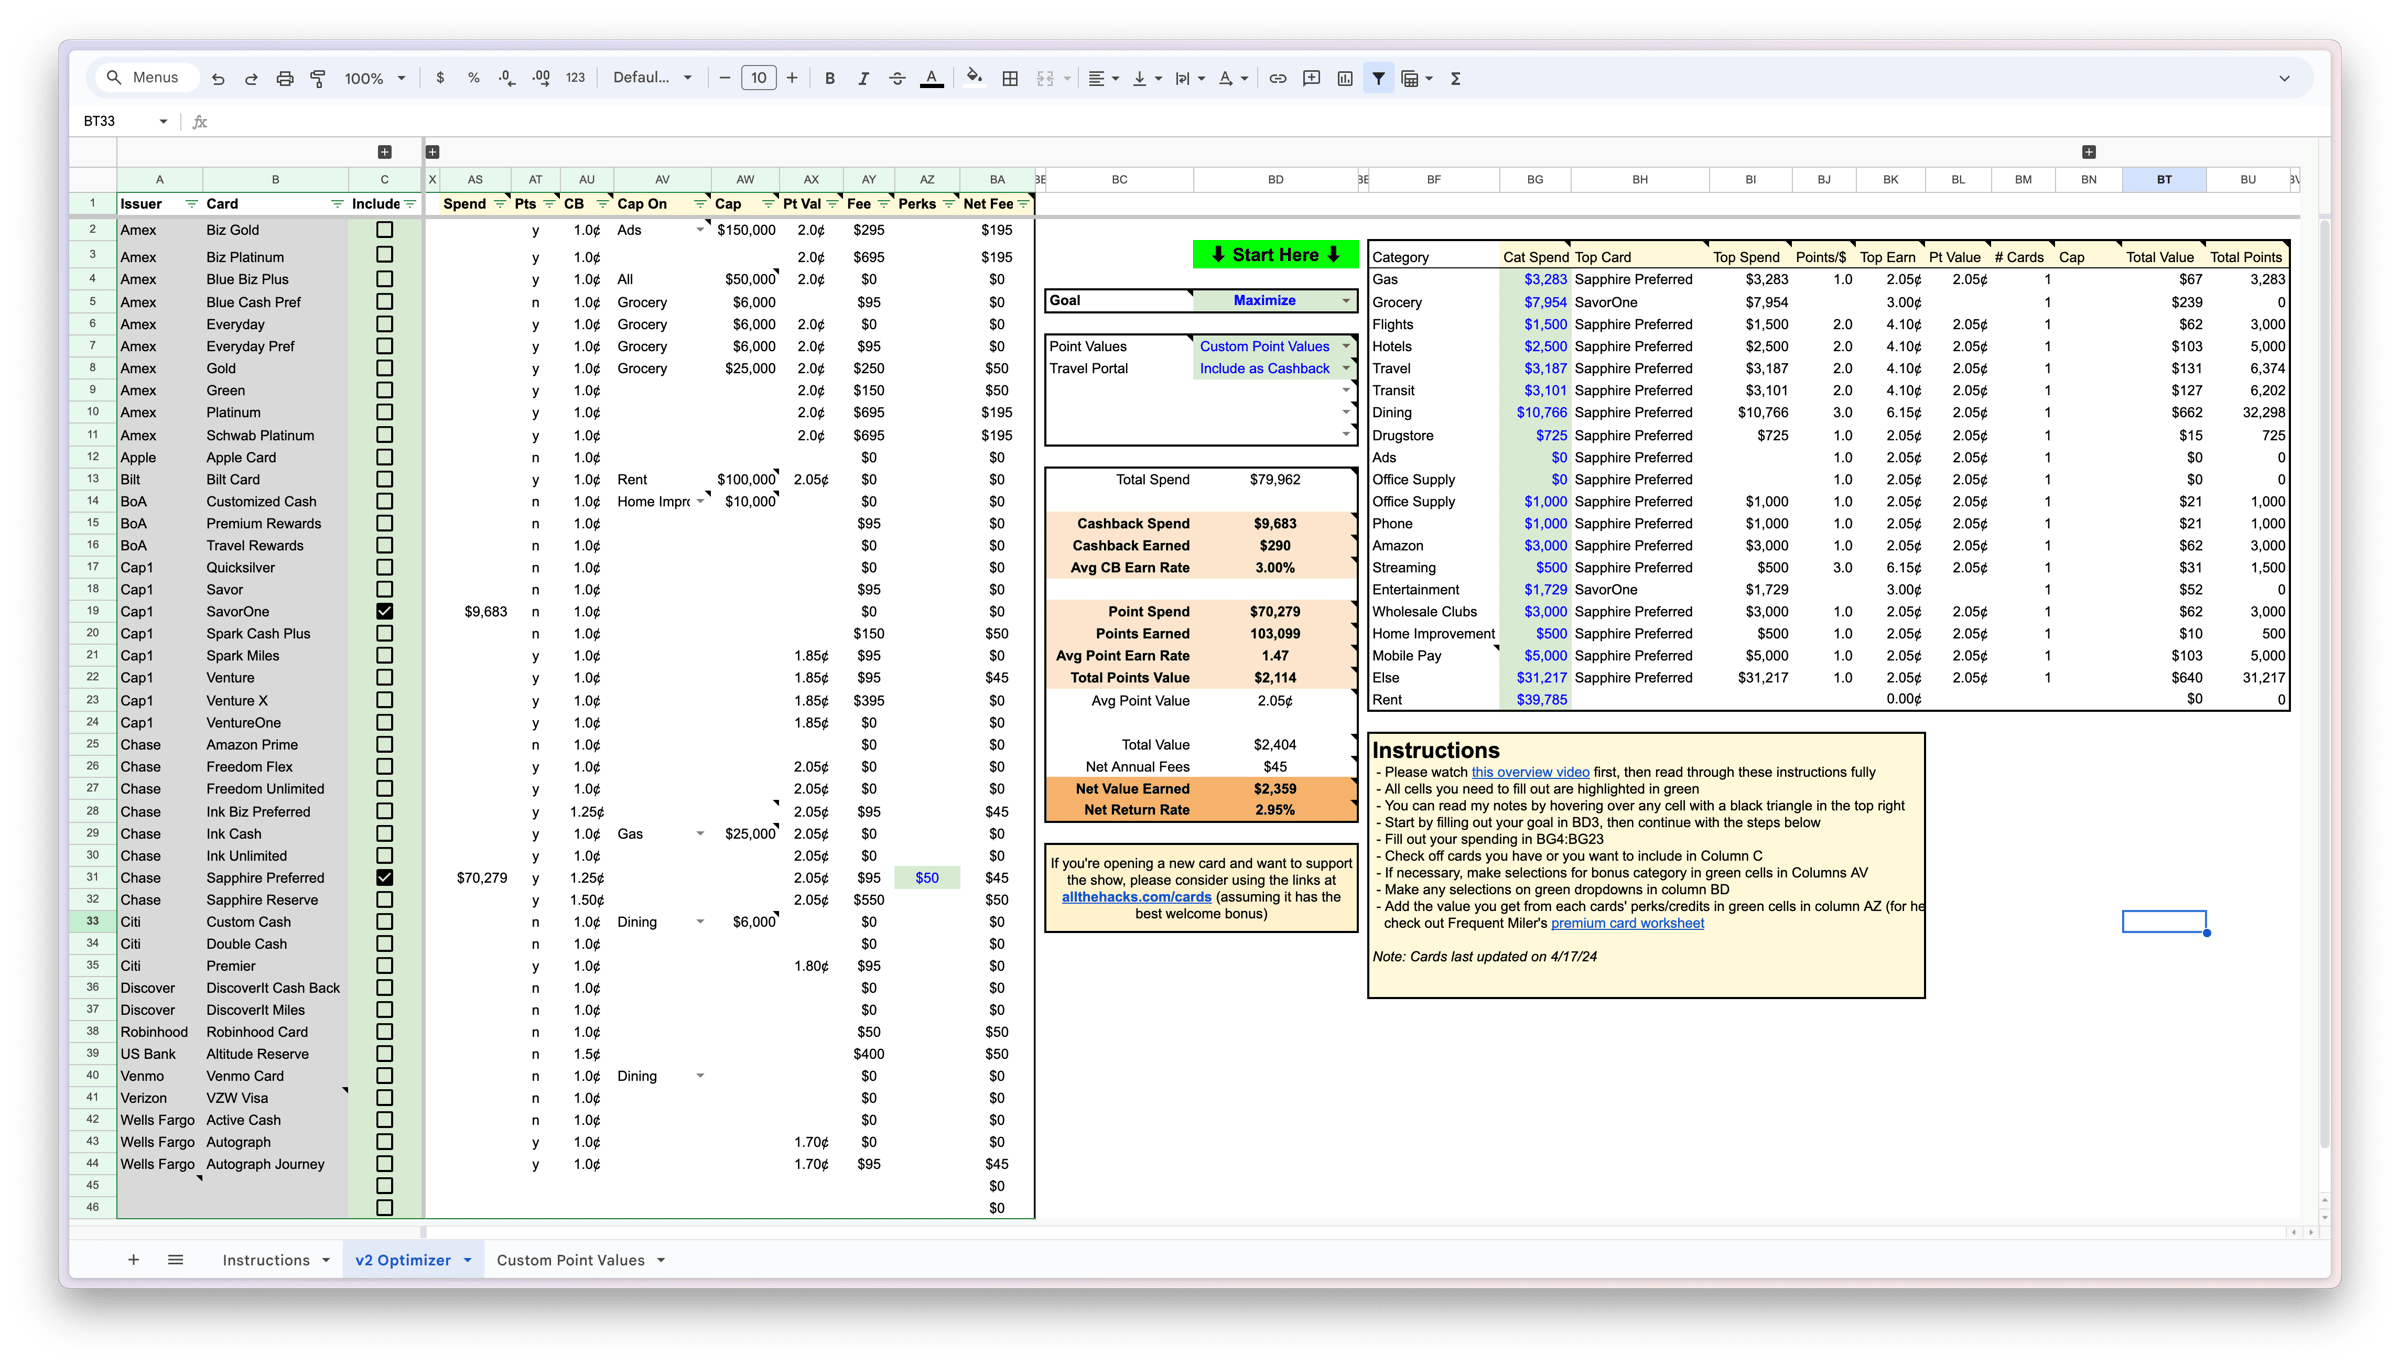Image resolution: width=2400 pixels, height=1366 pixels.
Task: Select column BT header
Action: 2164,180
